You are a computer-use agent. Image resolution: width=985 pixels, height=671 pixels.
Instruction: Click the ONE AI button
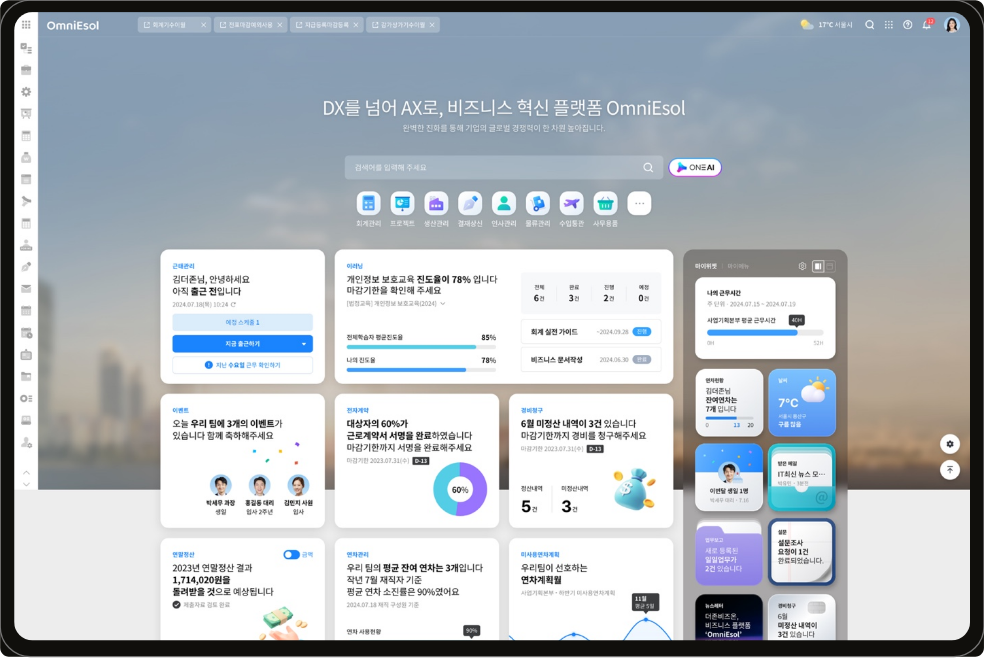coord(695,168)
